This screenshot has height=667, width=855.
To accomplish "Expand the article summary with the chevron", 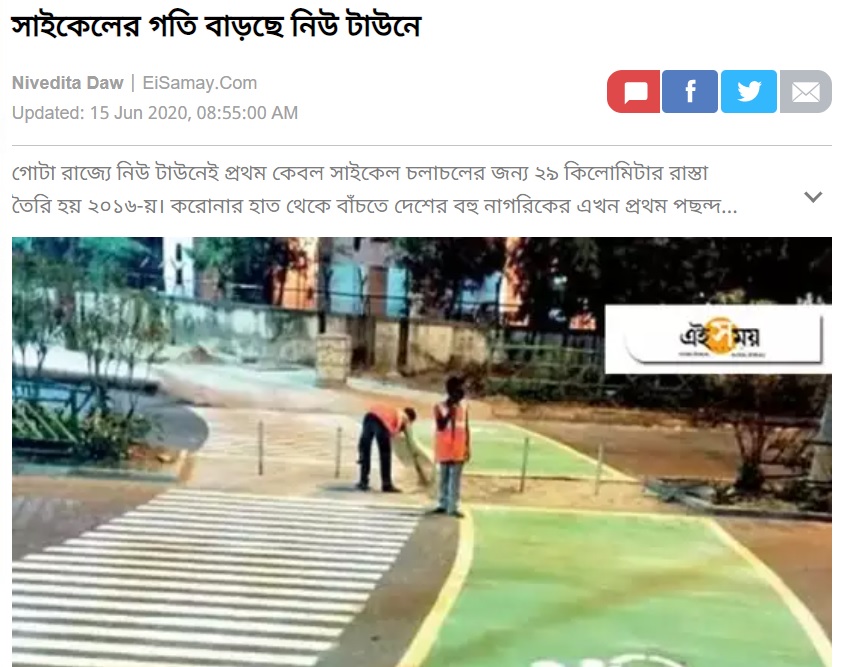I will click(x=813, y=197).
